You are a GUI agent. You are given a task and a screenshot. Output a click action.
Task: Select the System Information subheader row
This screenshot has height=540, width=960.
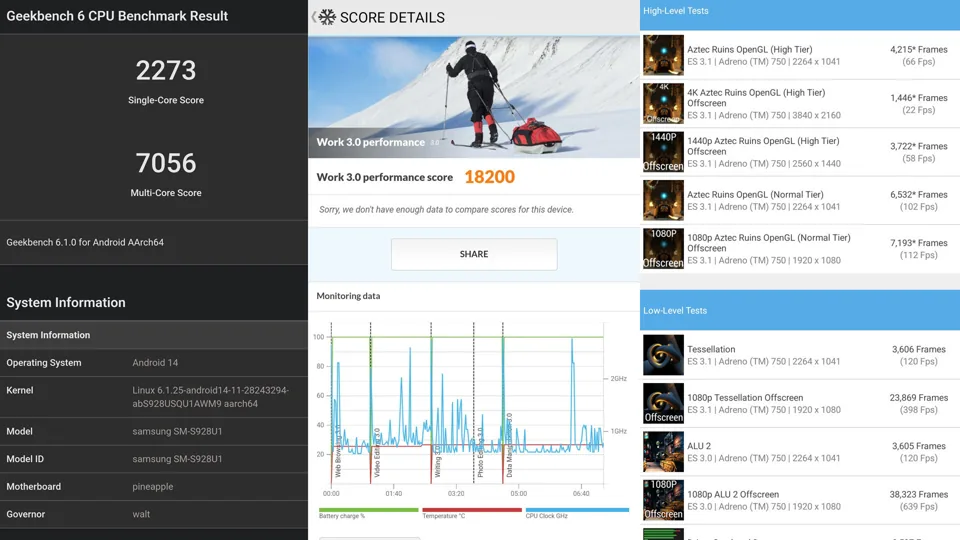pos(153,335)
